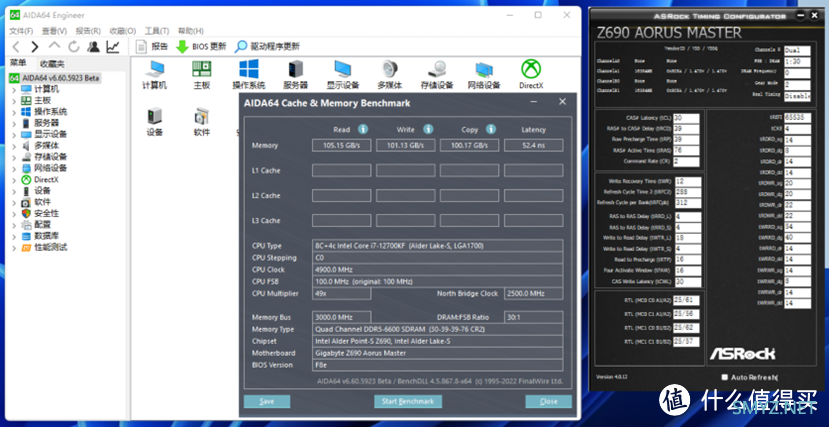Click 驱动程序更新 driver update button
The width and height of the screenshot is (829, 427).
pos(268,47)
